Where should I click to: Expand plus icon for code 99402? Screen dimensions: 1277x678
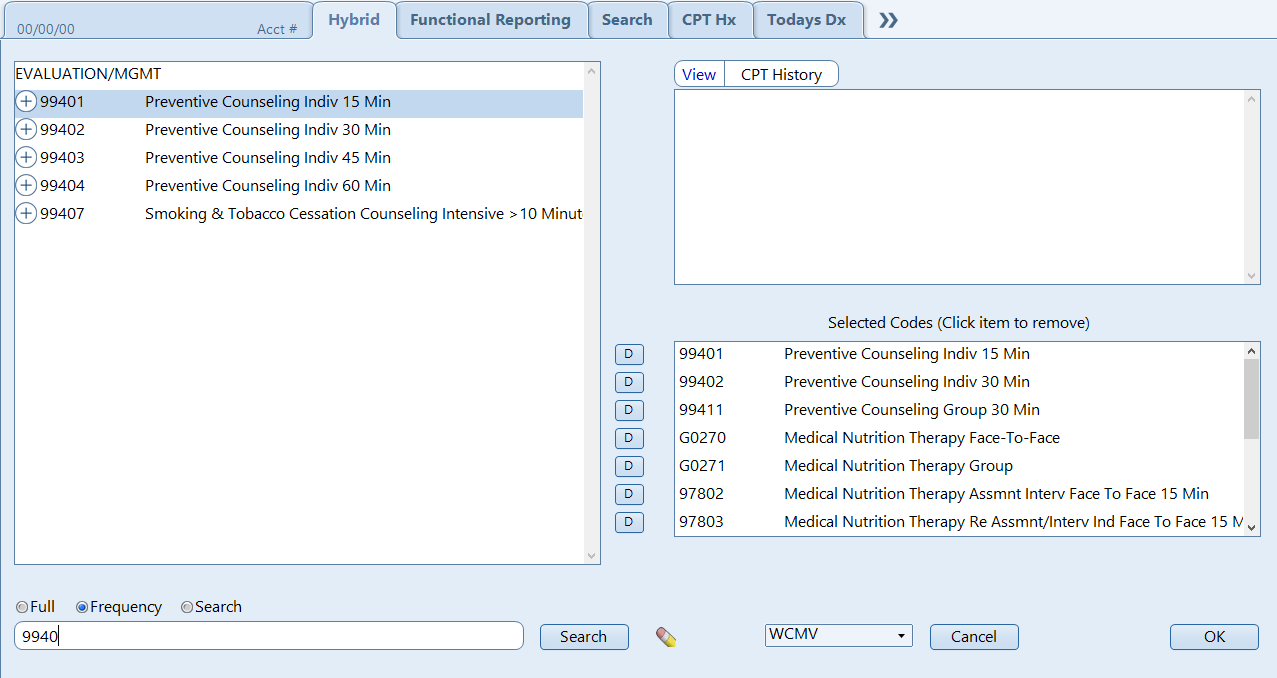click(x=26, y=130)
